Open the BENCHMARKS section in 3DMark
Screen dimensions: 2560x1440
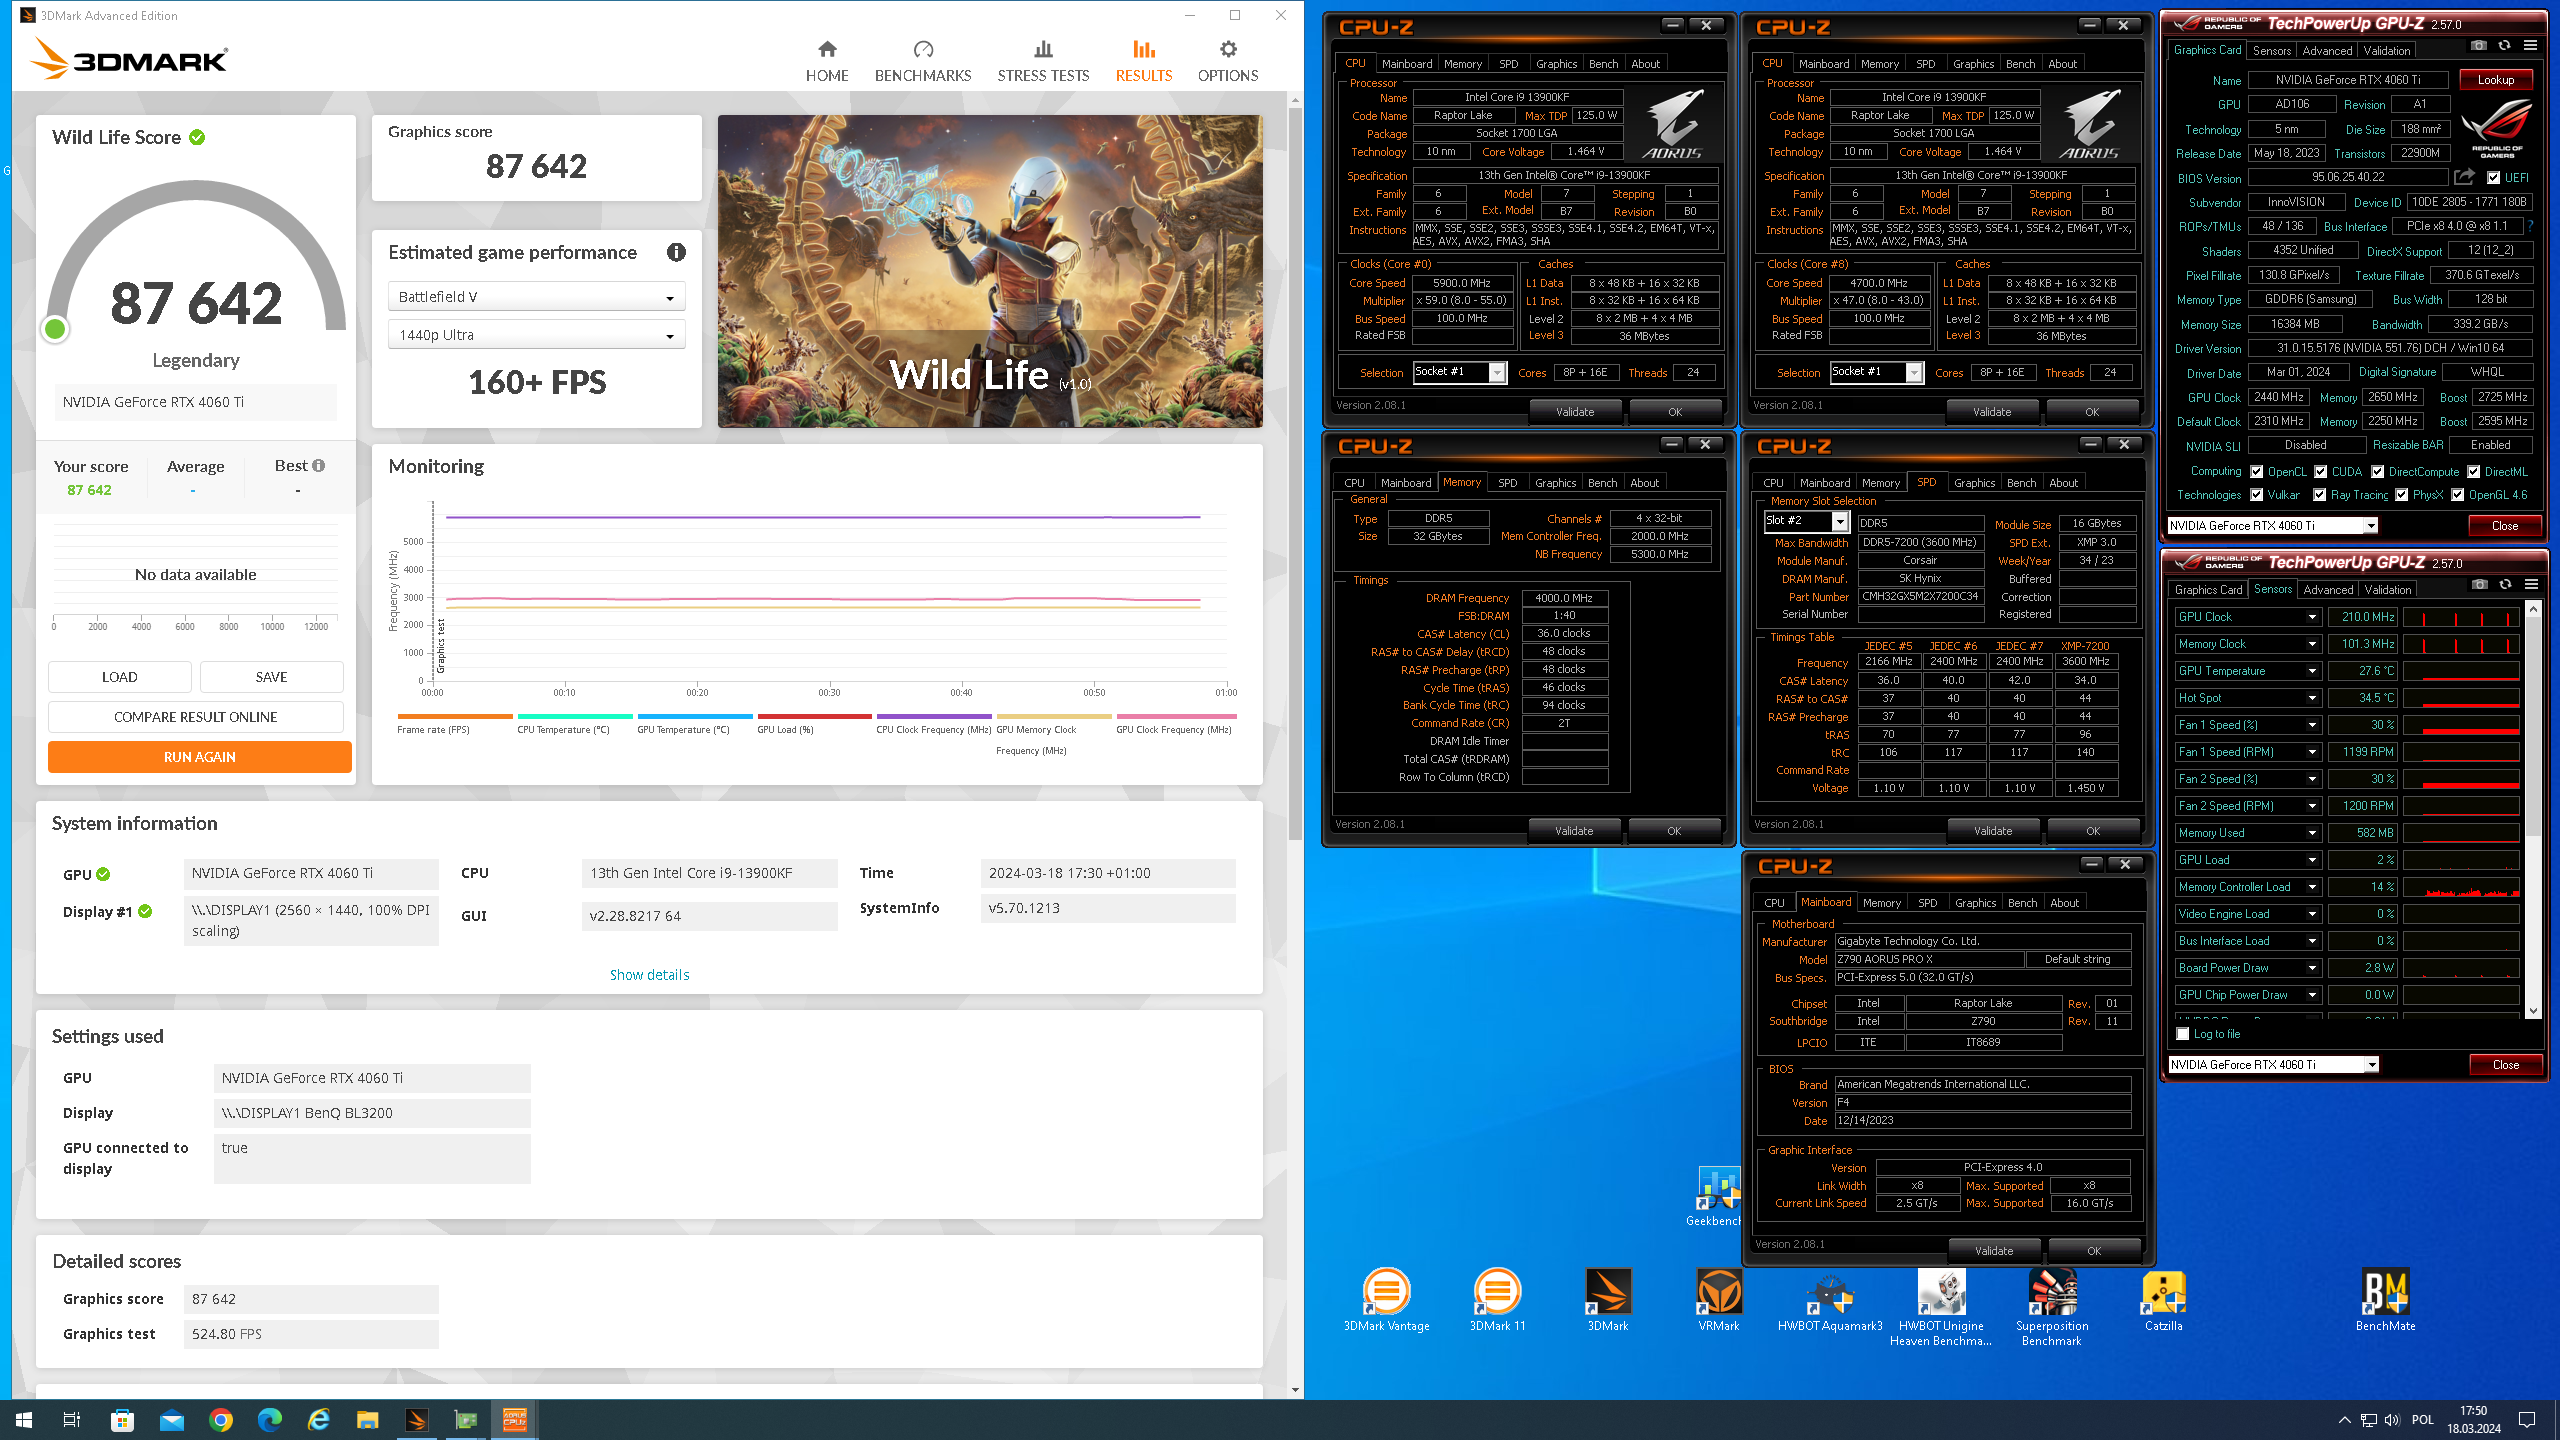pos(923,62)
